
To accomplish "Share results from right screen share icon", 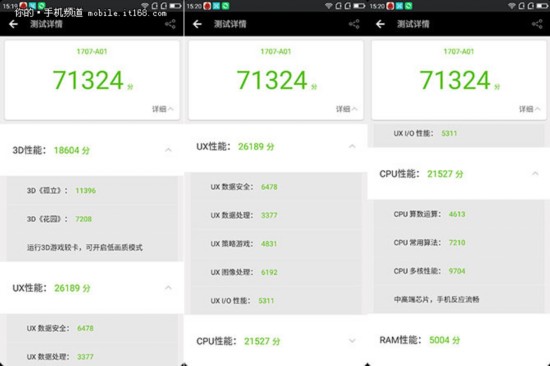I will click(x=537, y=24).
